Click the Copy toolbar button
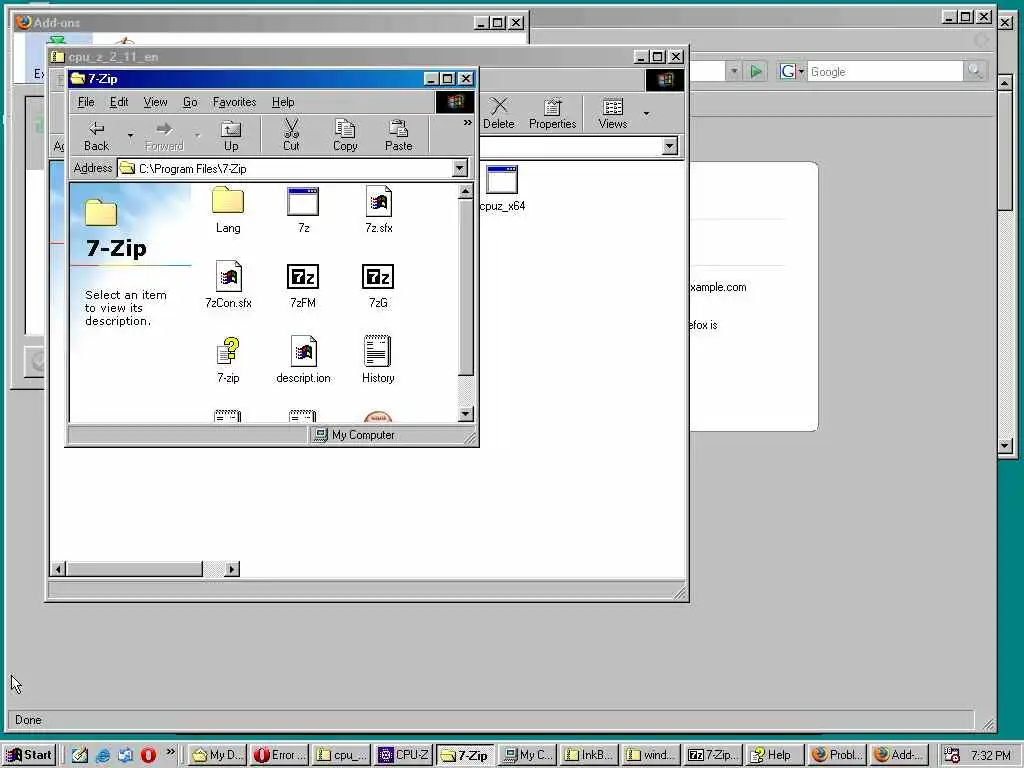The image size is (1024, 768). coord(345,136)
